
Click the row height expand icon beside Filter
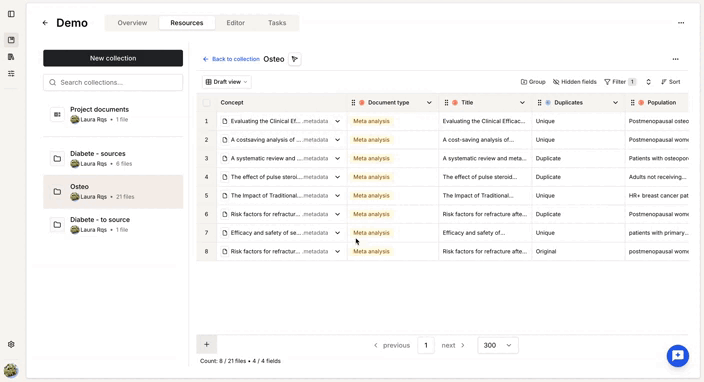pos(648,82)
